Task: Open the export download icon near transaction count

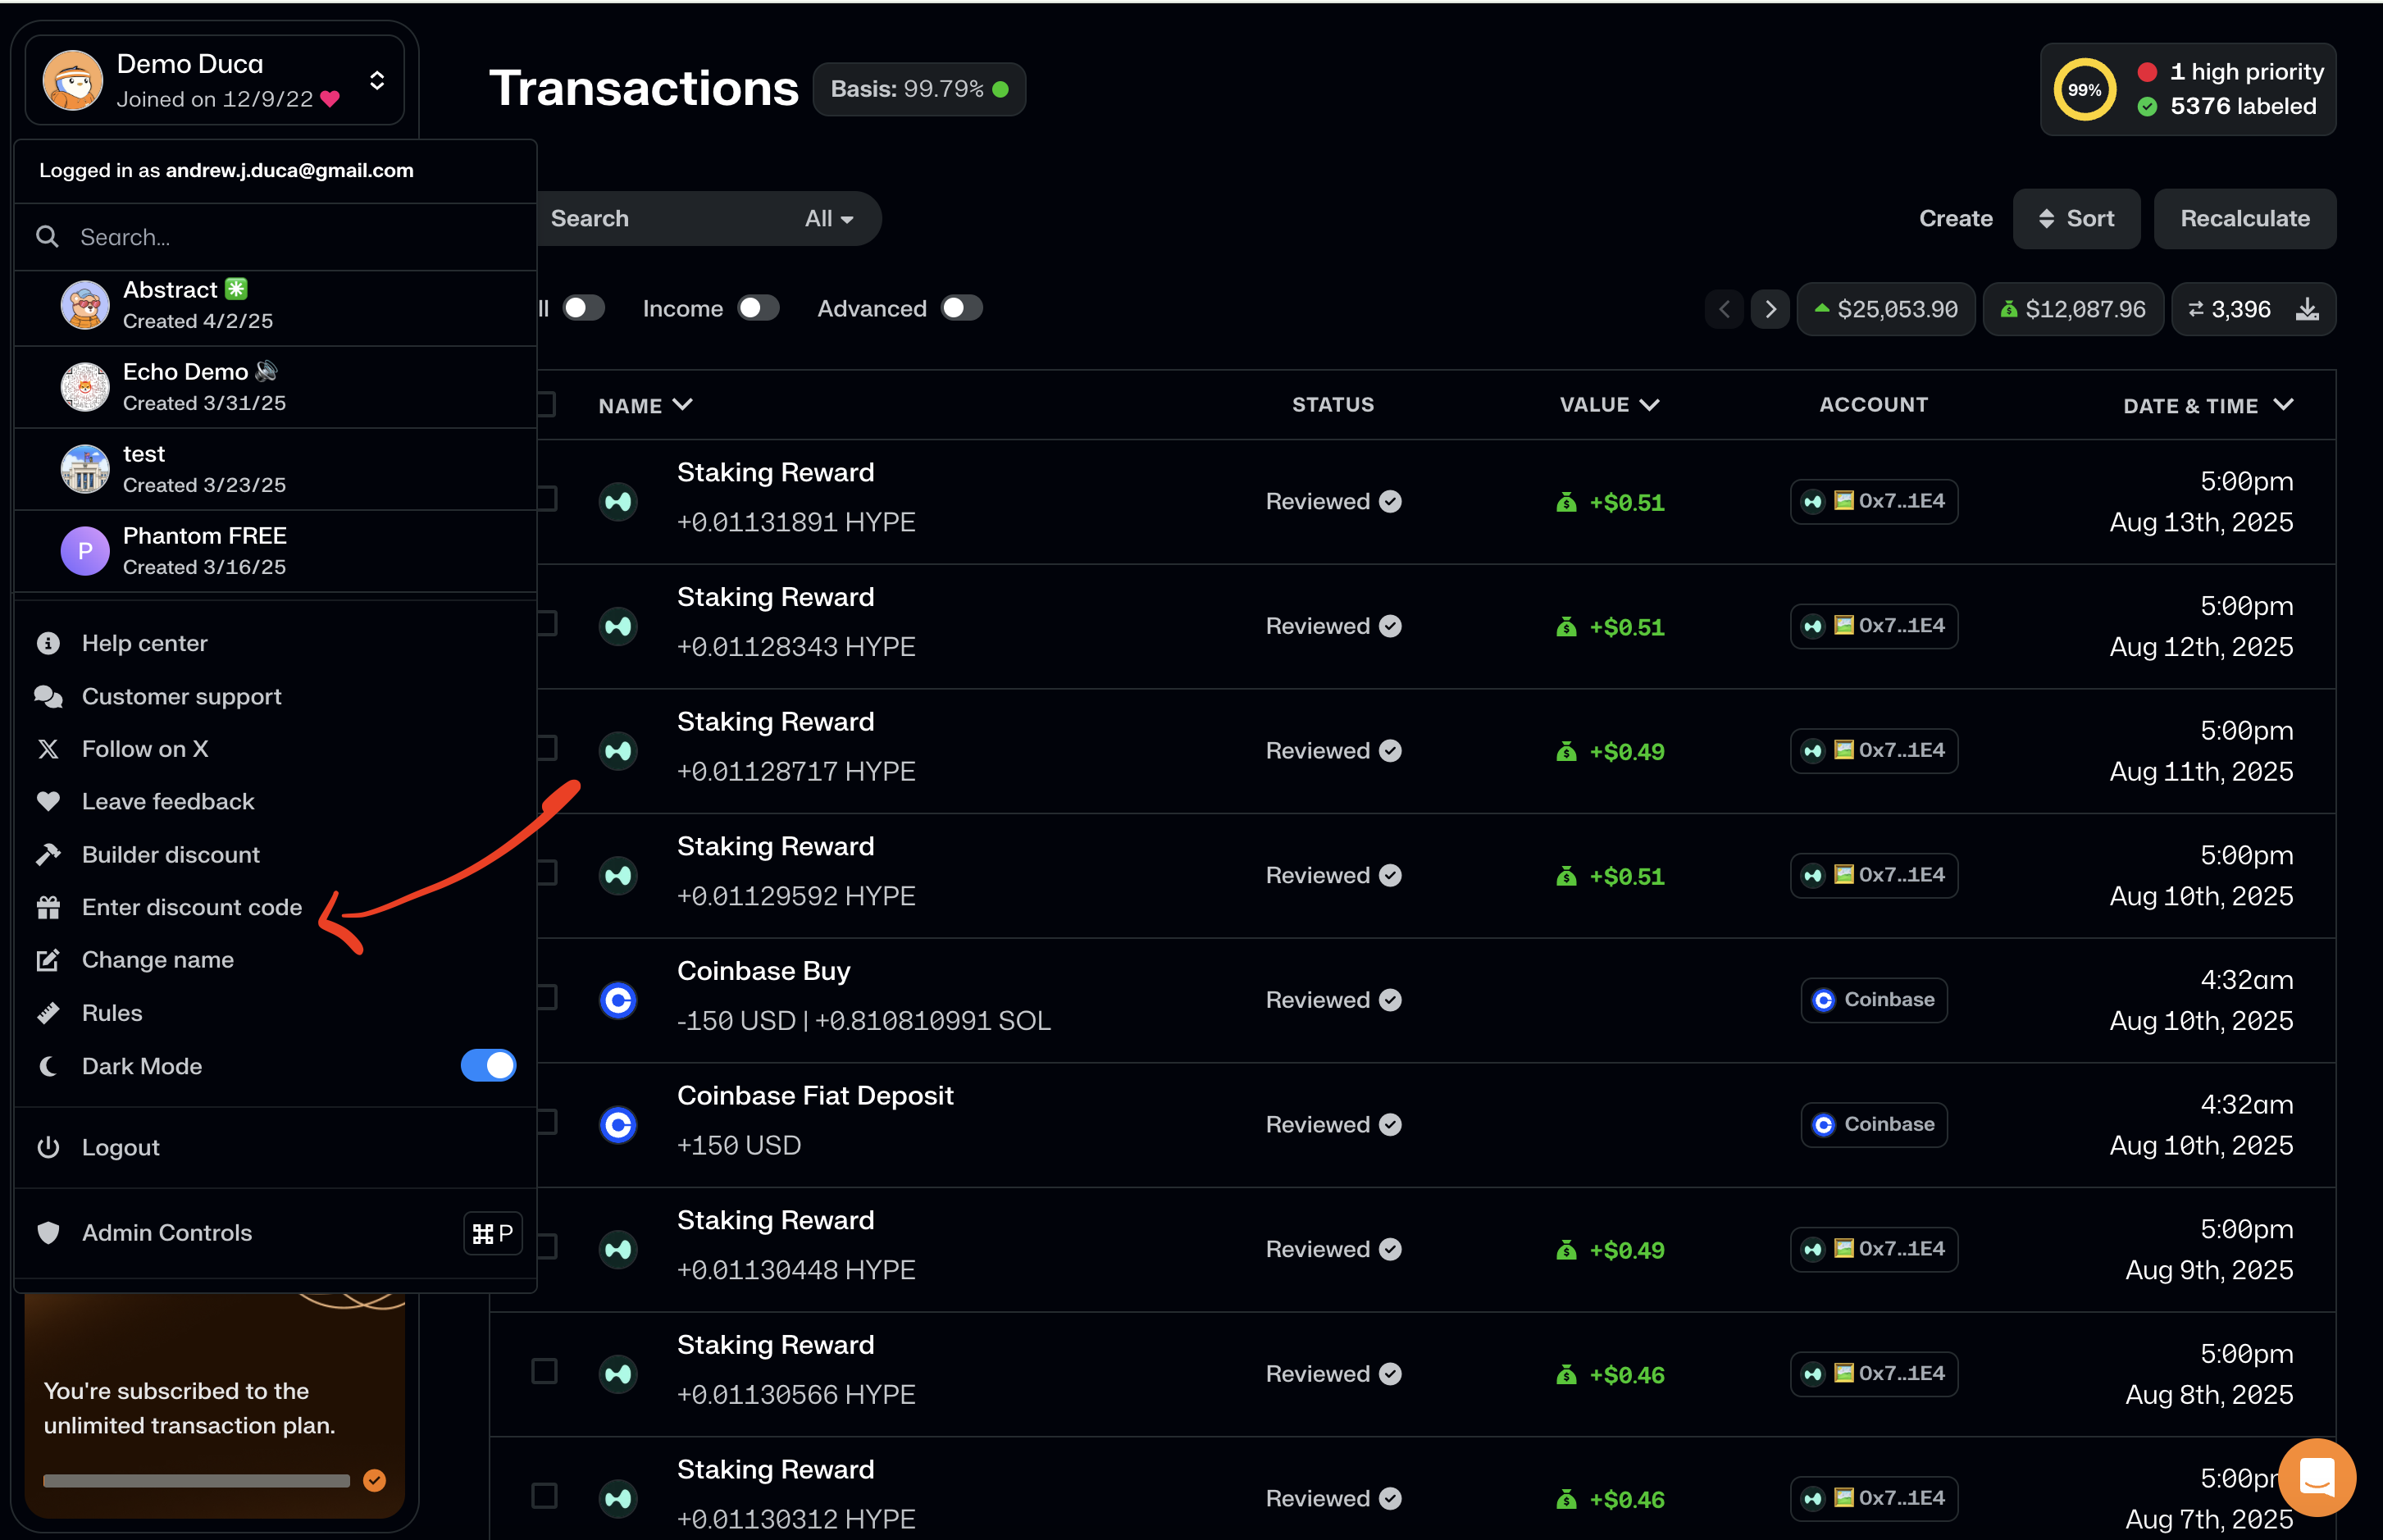Action: [2308, 309]
